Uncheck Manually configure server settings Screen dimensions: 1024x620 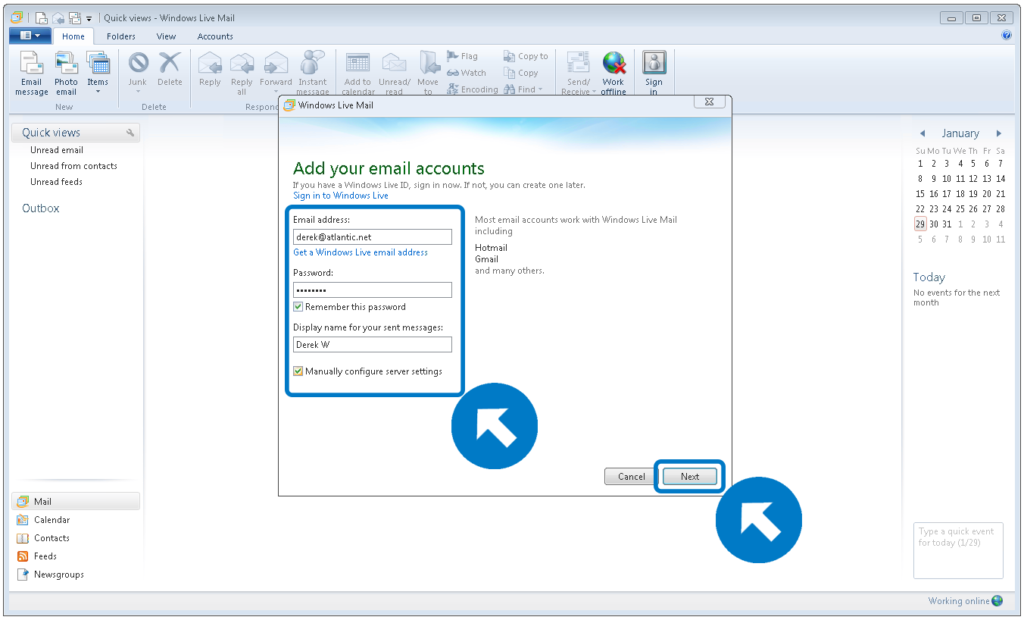(298, 371)
